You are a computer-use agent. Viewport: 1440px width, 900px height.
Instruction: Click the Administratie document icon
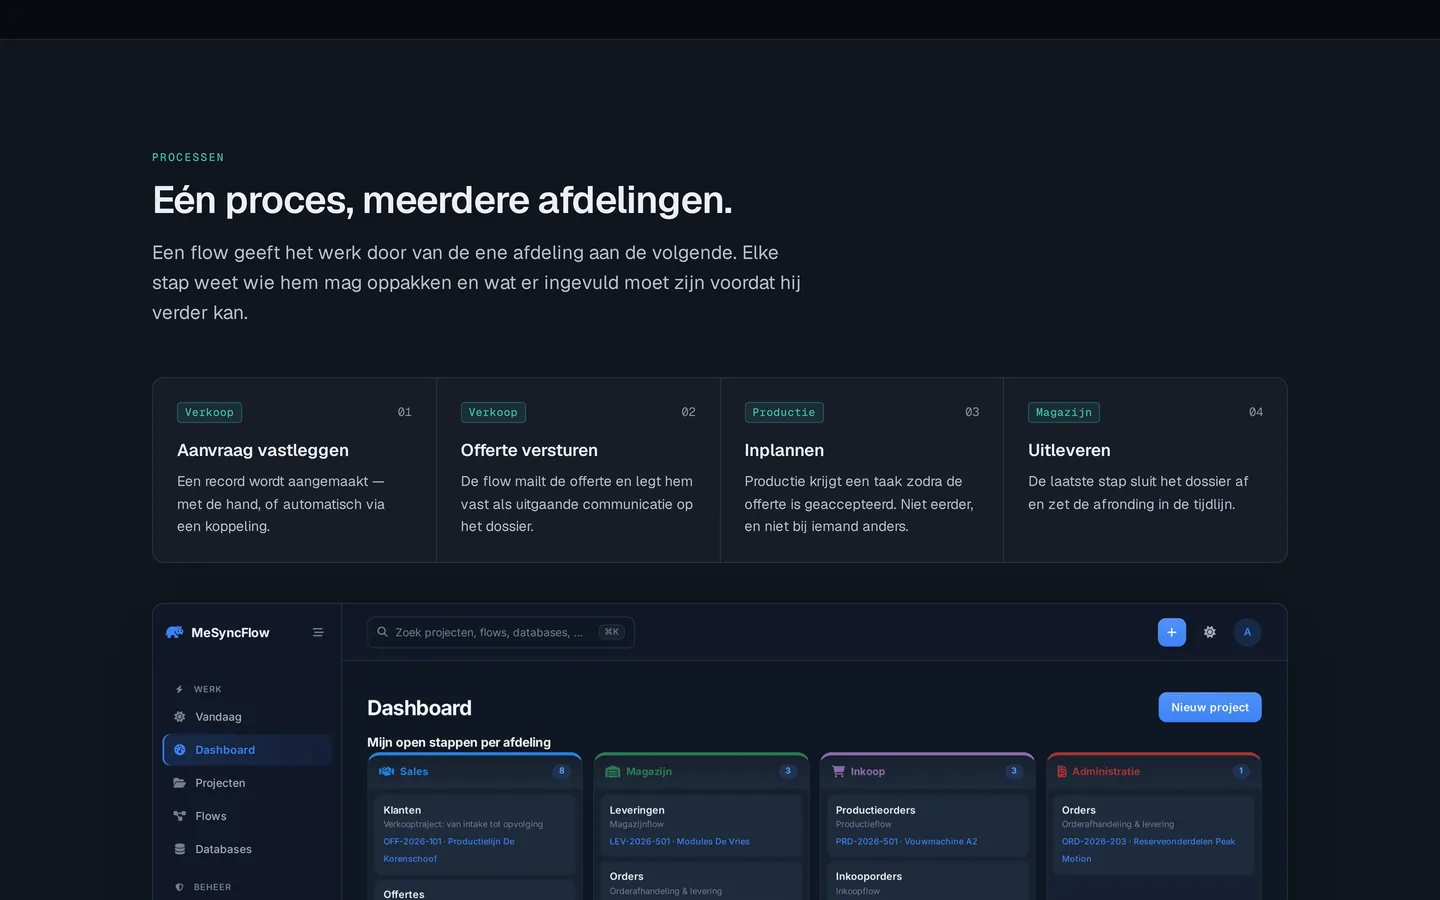[x=1062, y=771]
